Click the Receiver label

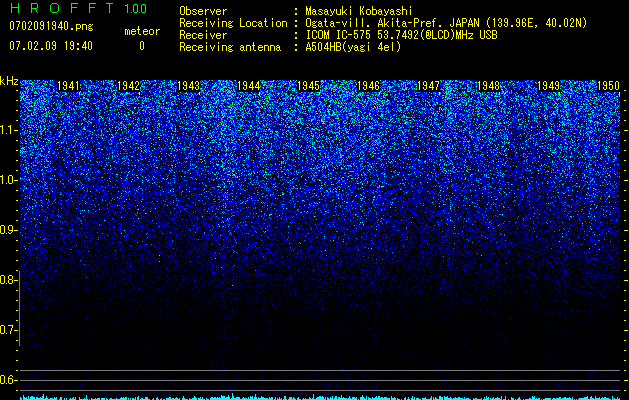[x=203, y=35]
